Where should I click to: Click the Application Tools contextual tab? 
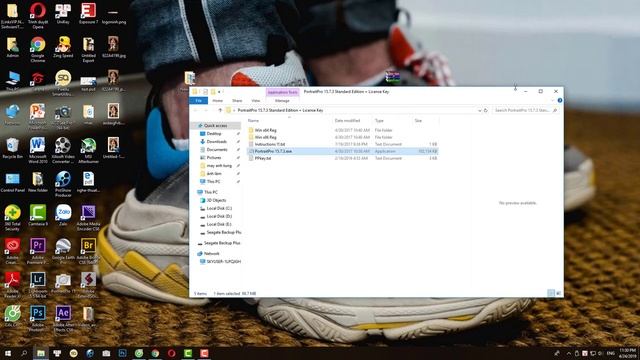pyautogui.click(x=282, y=92)
